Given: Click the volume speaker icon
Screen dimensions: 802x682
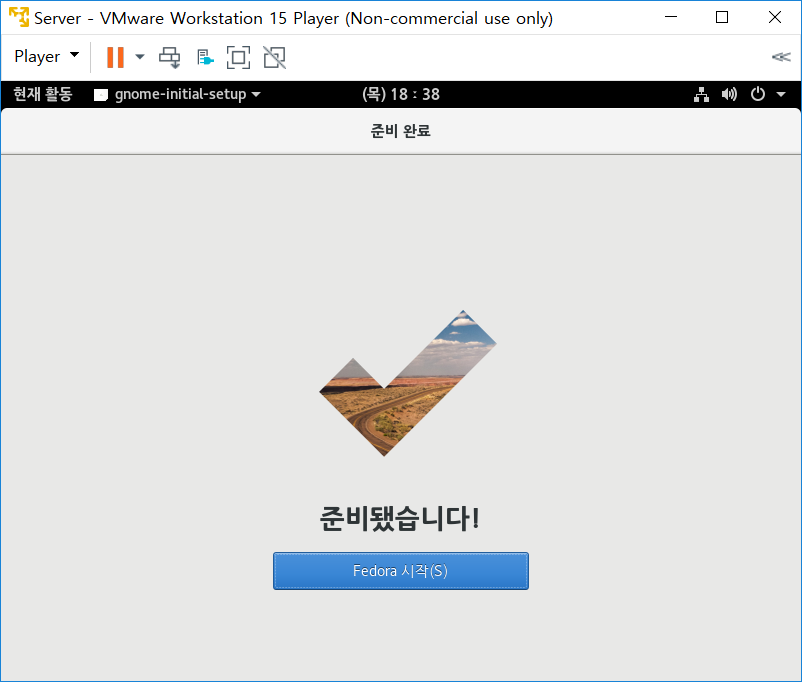Looking at the screenshot, I should click(x=729, y=94).
